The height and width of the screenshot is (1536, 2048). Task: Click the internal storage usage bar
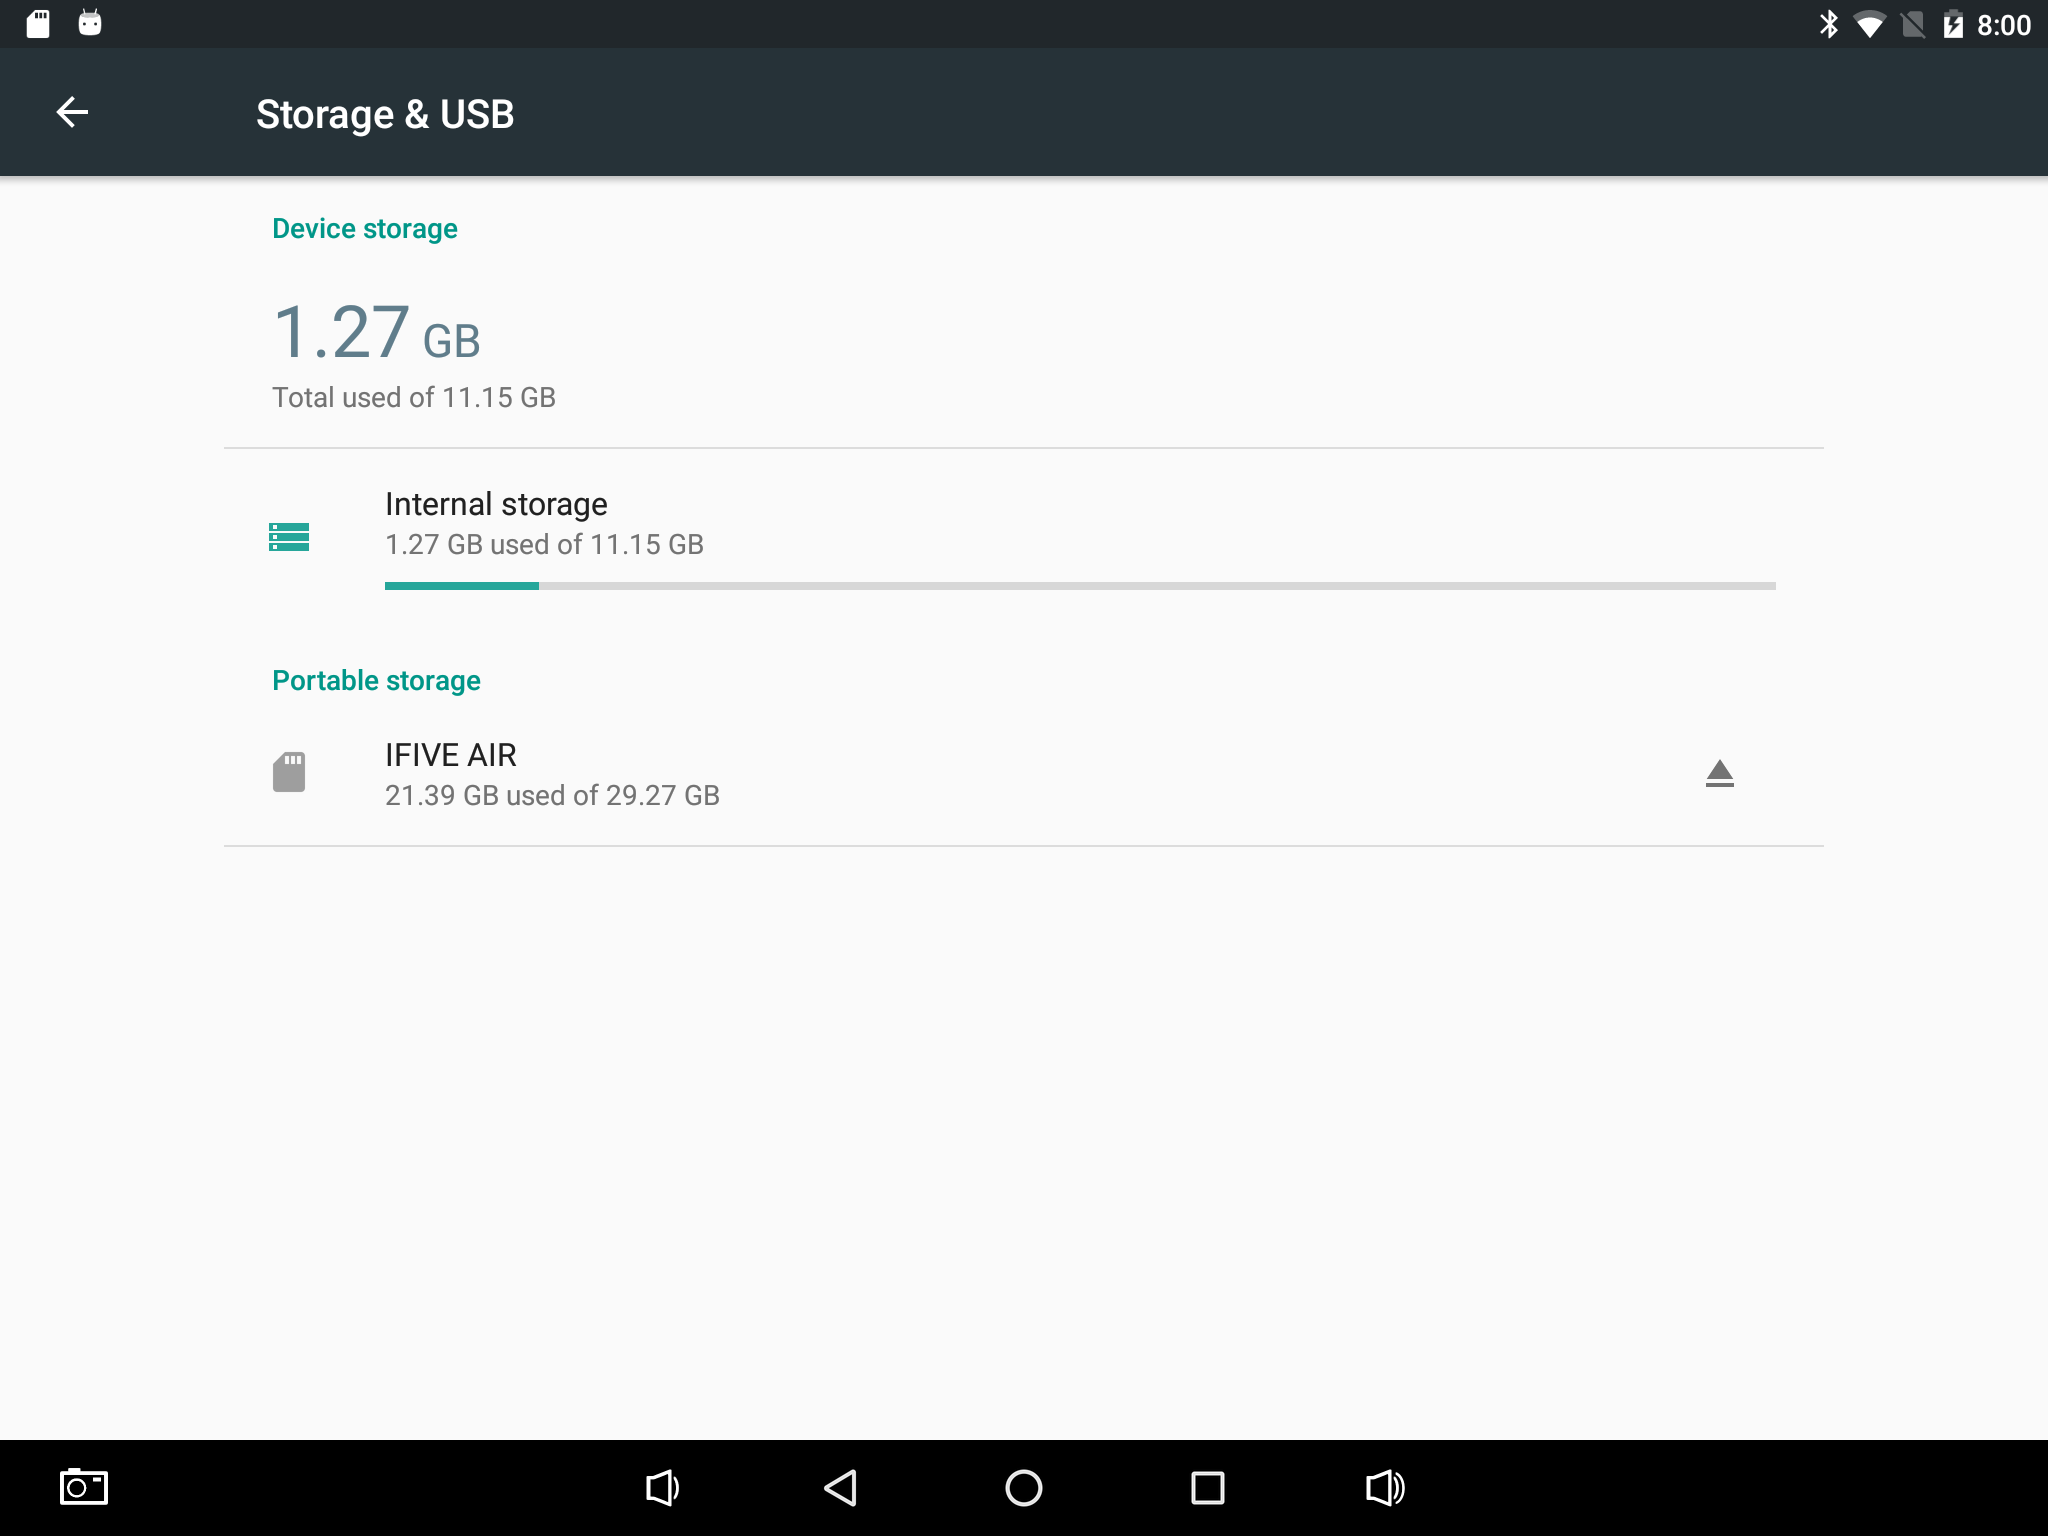pos(1080,586)
